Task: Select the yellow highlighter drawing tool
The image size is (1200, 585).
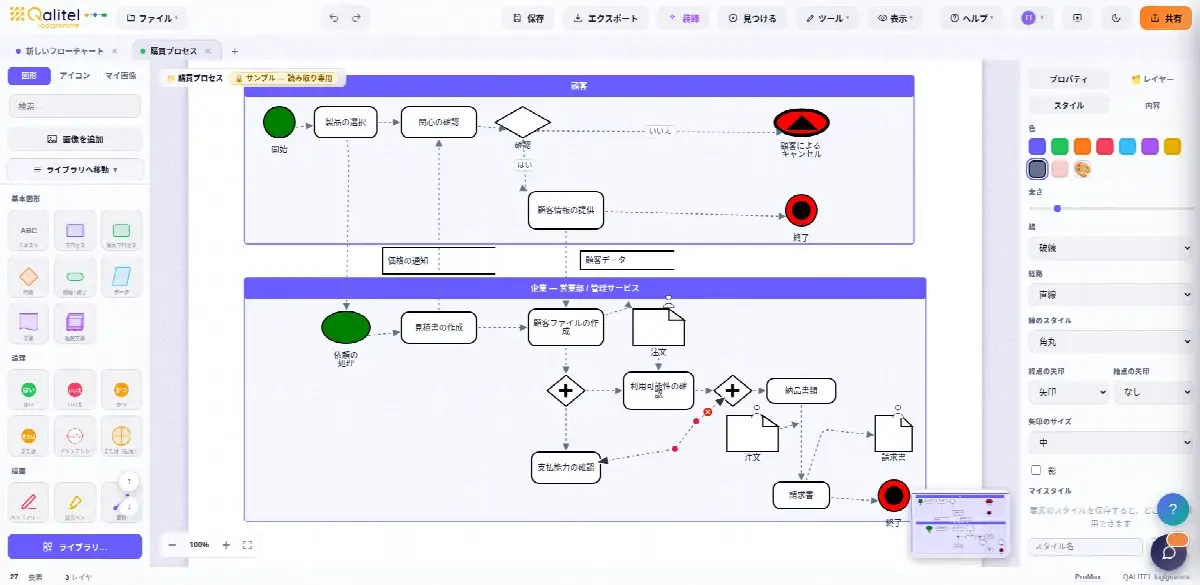Action: (75, 503)
